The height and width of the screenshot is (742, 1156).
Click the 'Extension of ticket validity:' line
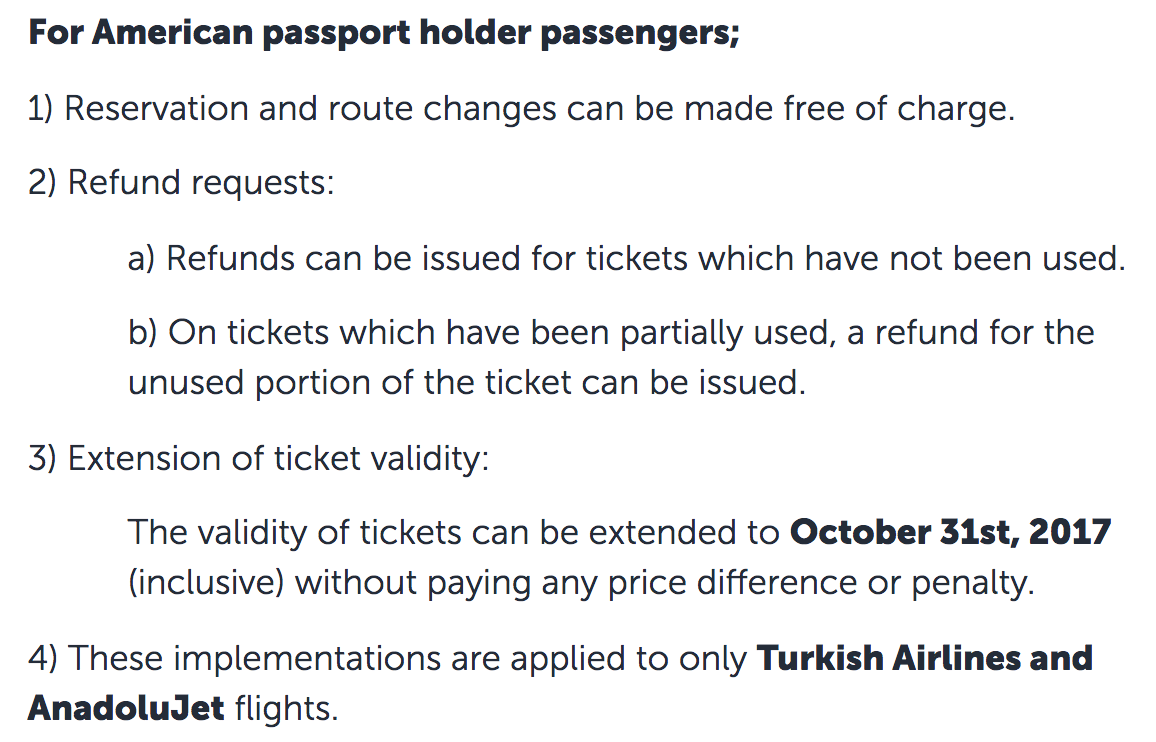[x=259, y=458]
